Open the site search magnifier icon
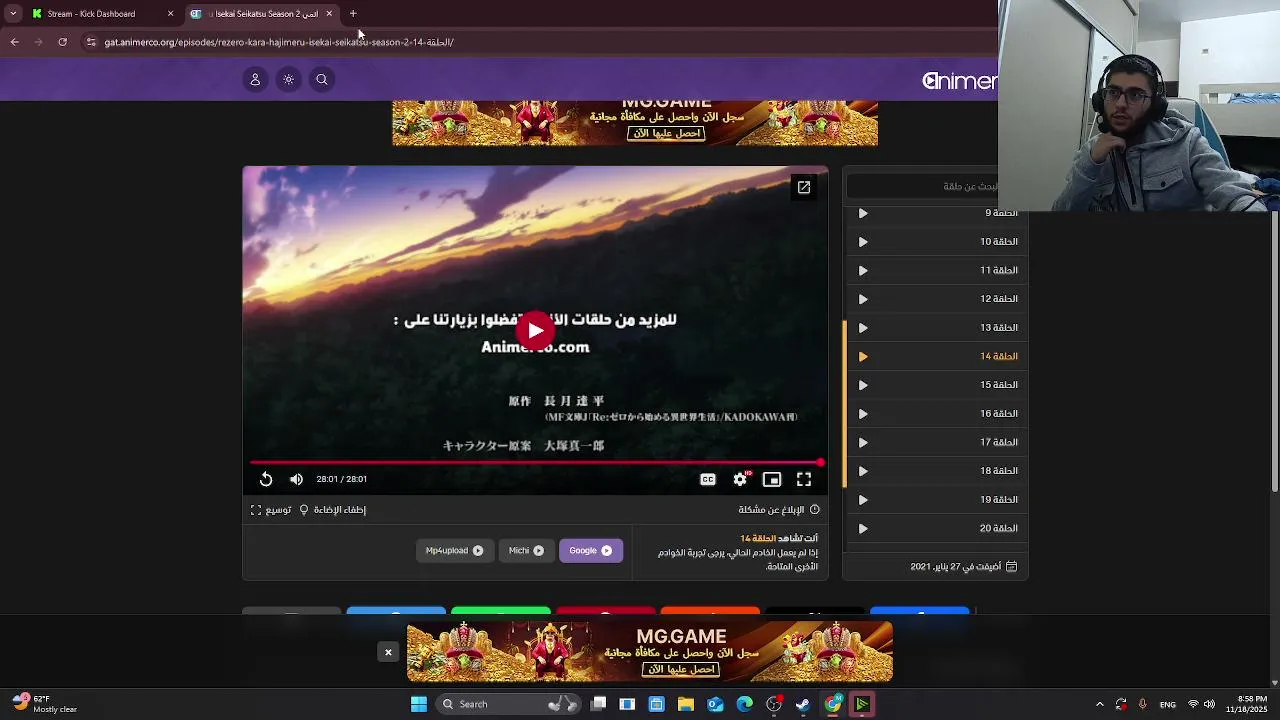This screenshot has height=720, width=1280. (x=322, y=80)
